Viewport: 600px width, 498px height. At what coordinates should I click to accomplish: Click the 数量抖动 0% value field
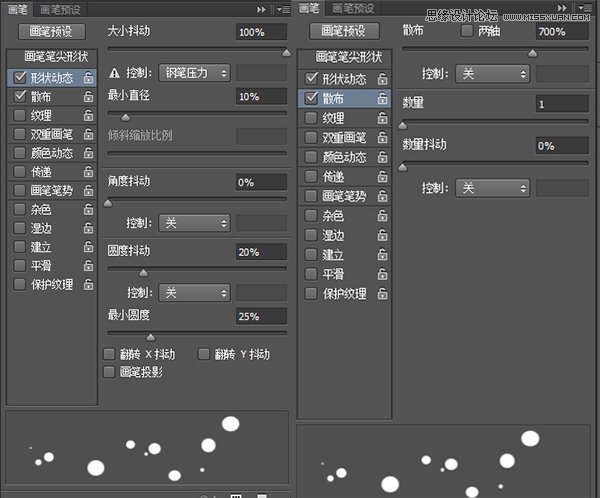pyautogui.click(x=562, y=146)
